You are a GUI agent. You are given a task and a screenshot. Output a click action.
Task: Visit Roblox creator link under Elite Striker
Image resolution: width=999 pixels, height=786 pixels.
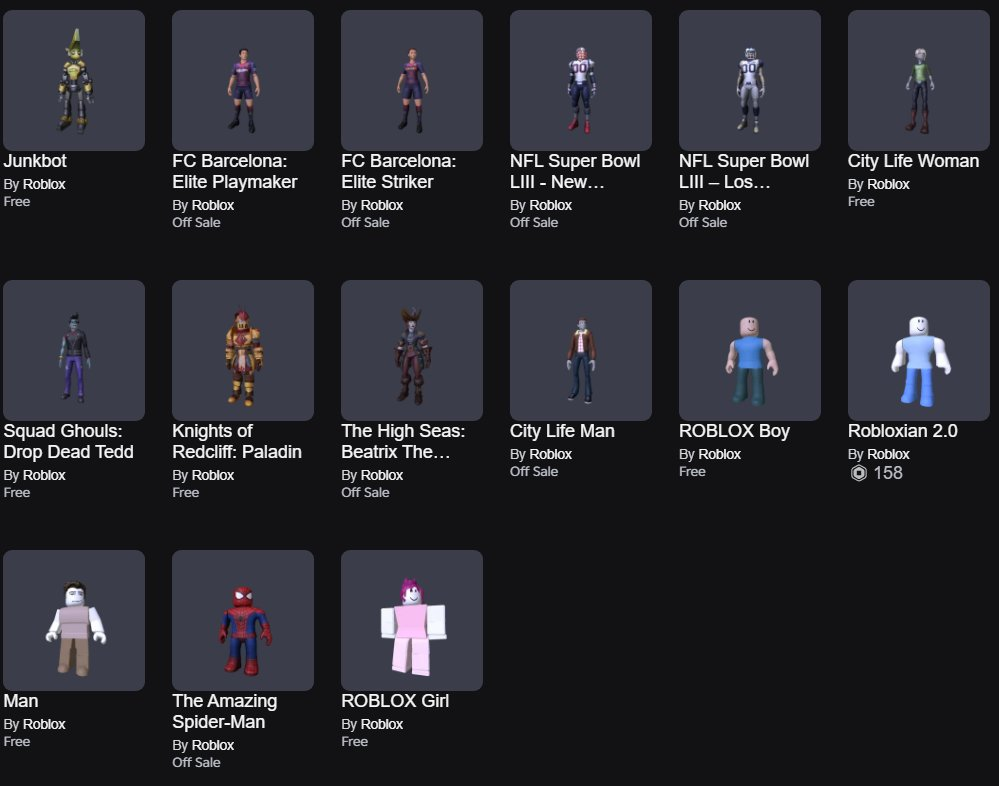click(382, 206)
